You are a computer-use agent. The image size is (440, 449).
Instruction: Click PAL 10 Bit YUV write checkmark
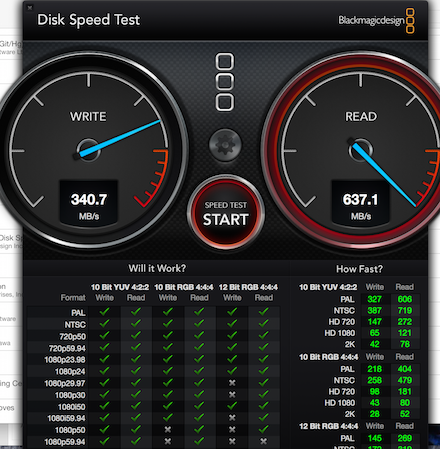tap(104, 312)
